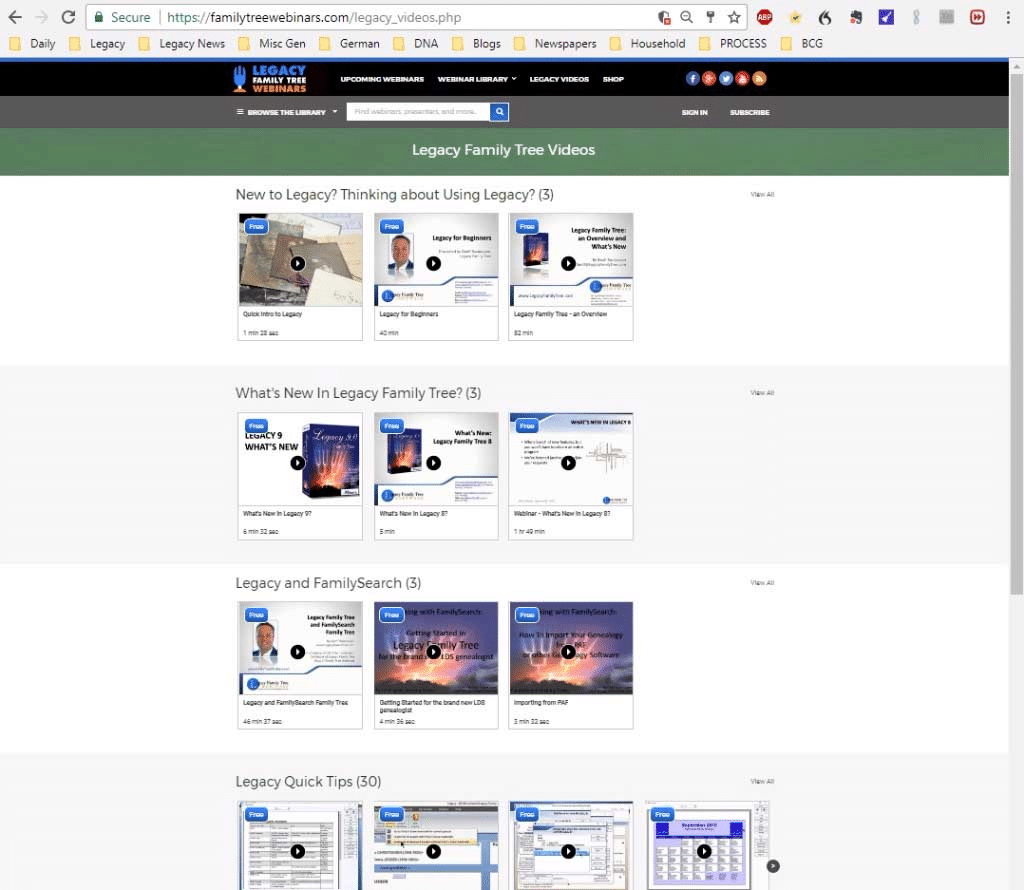
Task: Play the What's New in Legacy 8 five-minute video
Action: tap(434, 462)
